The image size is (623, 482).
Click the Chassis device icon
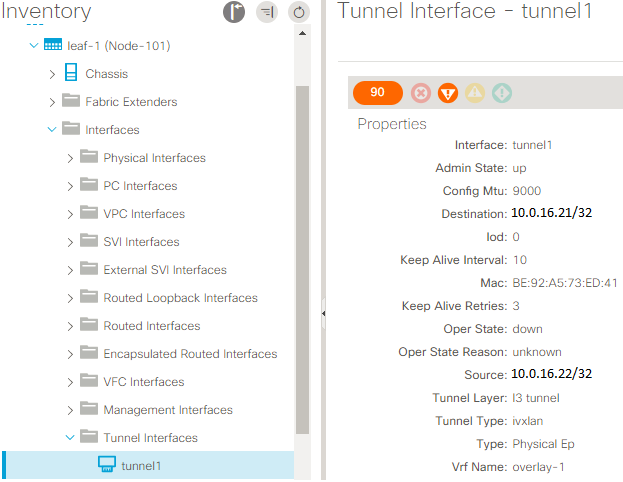point(71,72)
